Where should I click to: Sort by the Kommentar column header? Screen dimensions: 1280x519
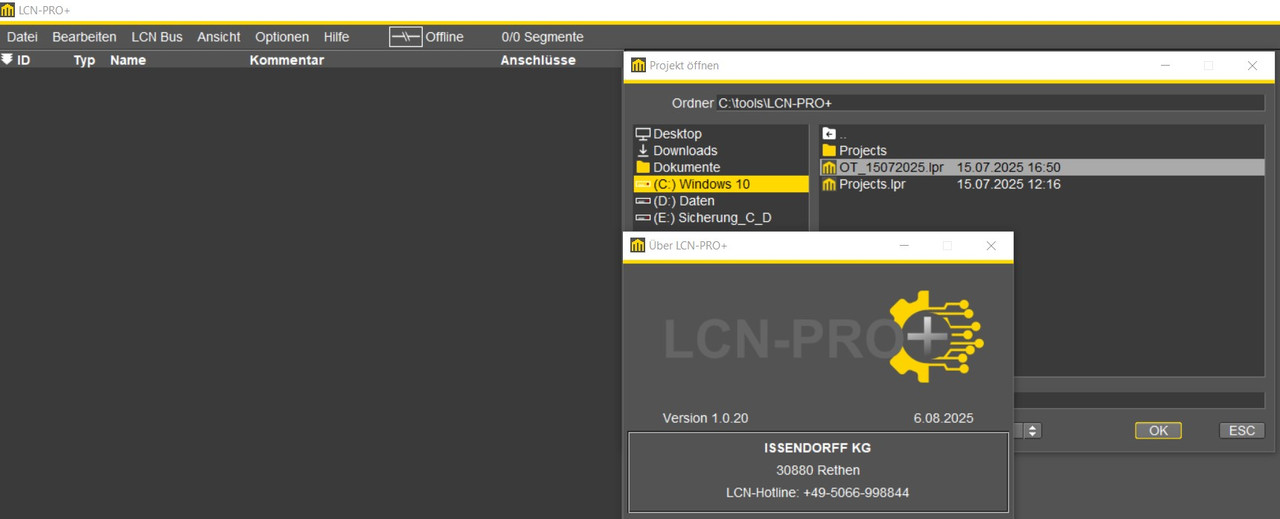[x=287, y=60]
